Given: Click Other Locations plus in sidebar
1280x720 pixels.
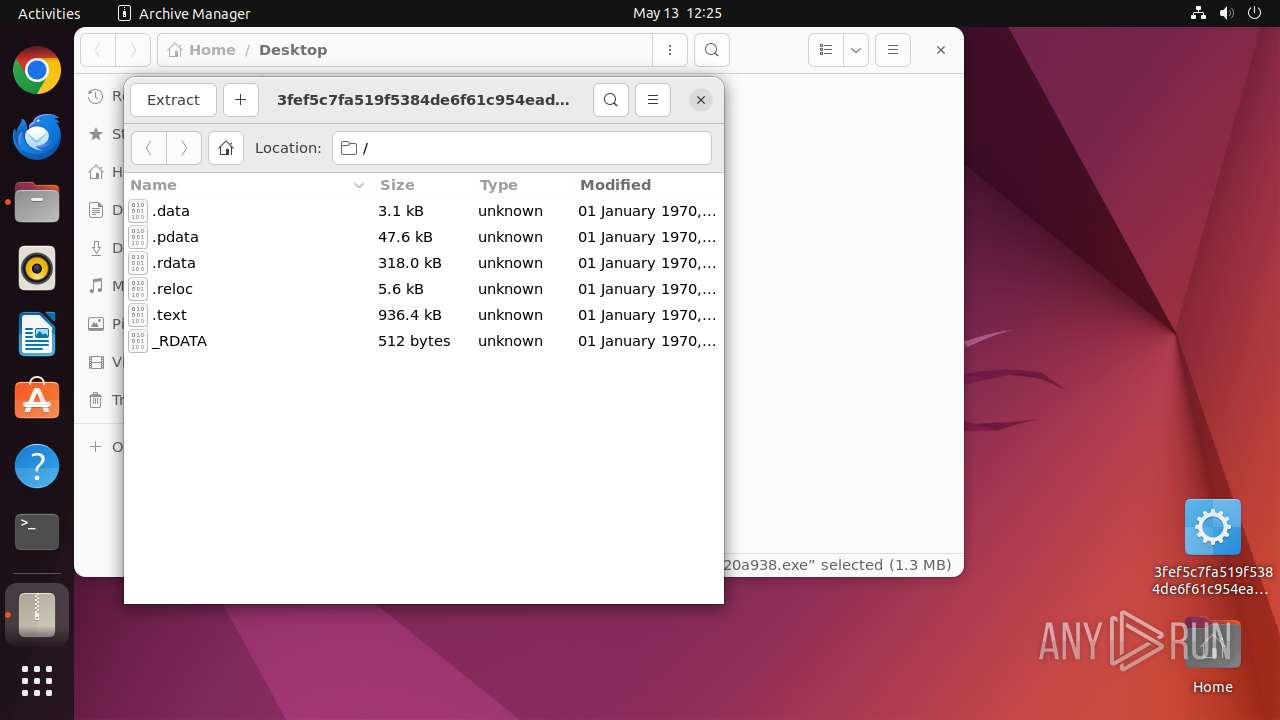Looking at the screenshot, I should 96,447.
